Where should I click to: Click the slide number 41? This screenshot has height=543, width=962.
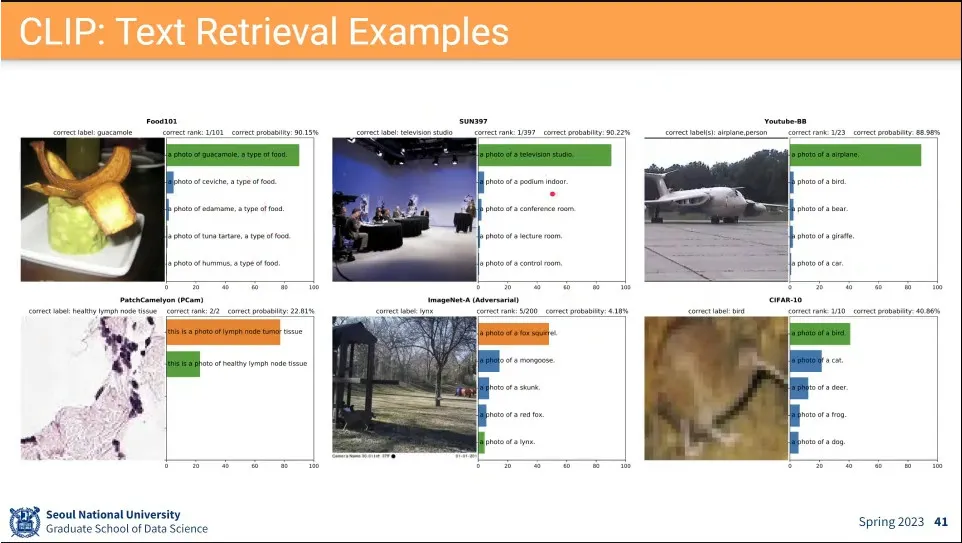941,522
